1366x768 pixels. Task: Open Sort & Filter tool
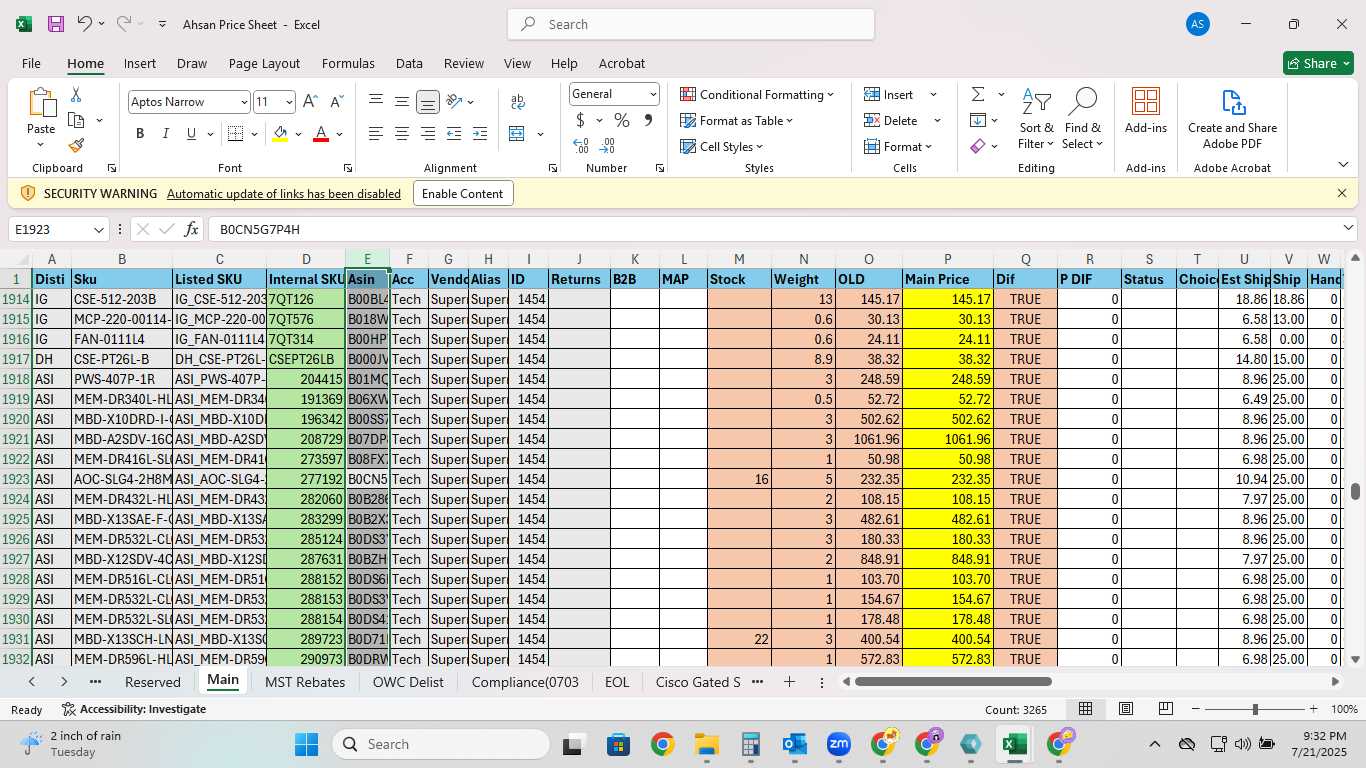1036,119
